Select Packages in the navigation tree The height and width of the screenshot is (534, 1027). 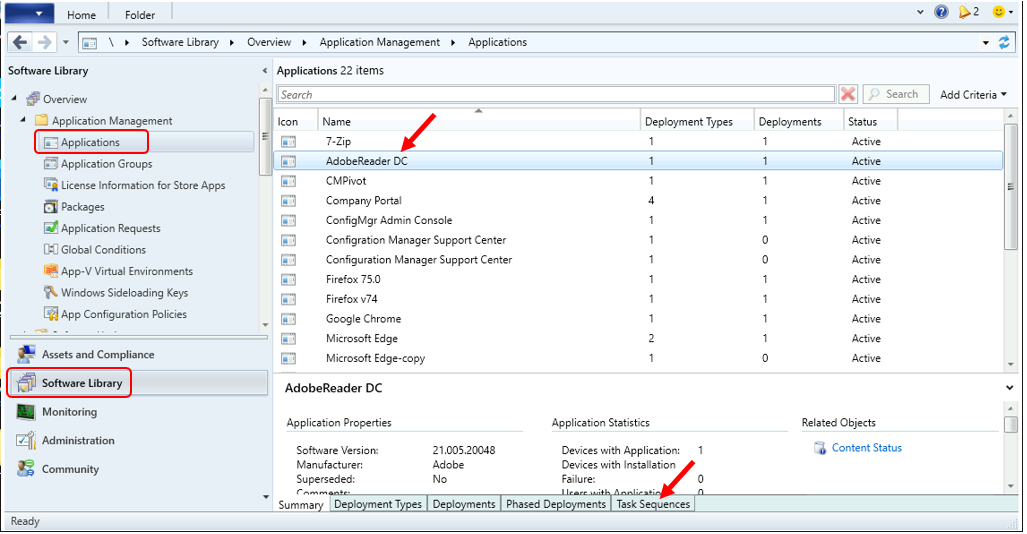(82, 207)
